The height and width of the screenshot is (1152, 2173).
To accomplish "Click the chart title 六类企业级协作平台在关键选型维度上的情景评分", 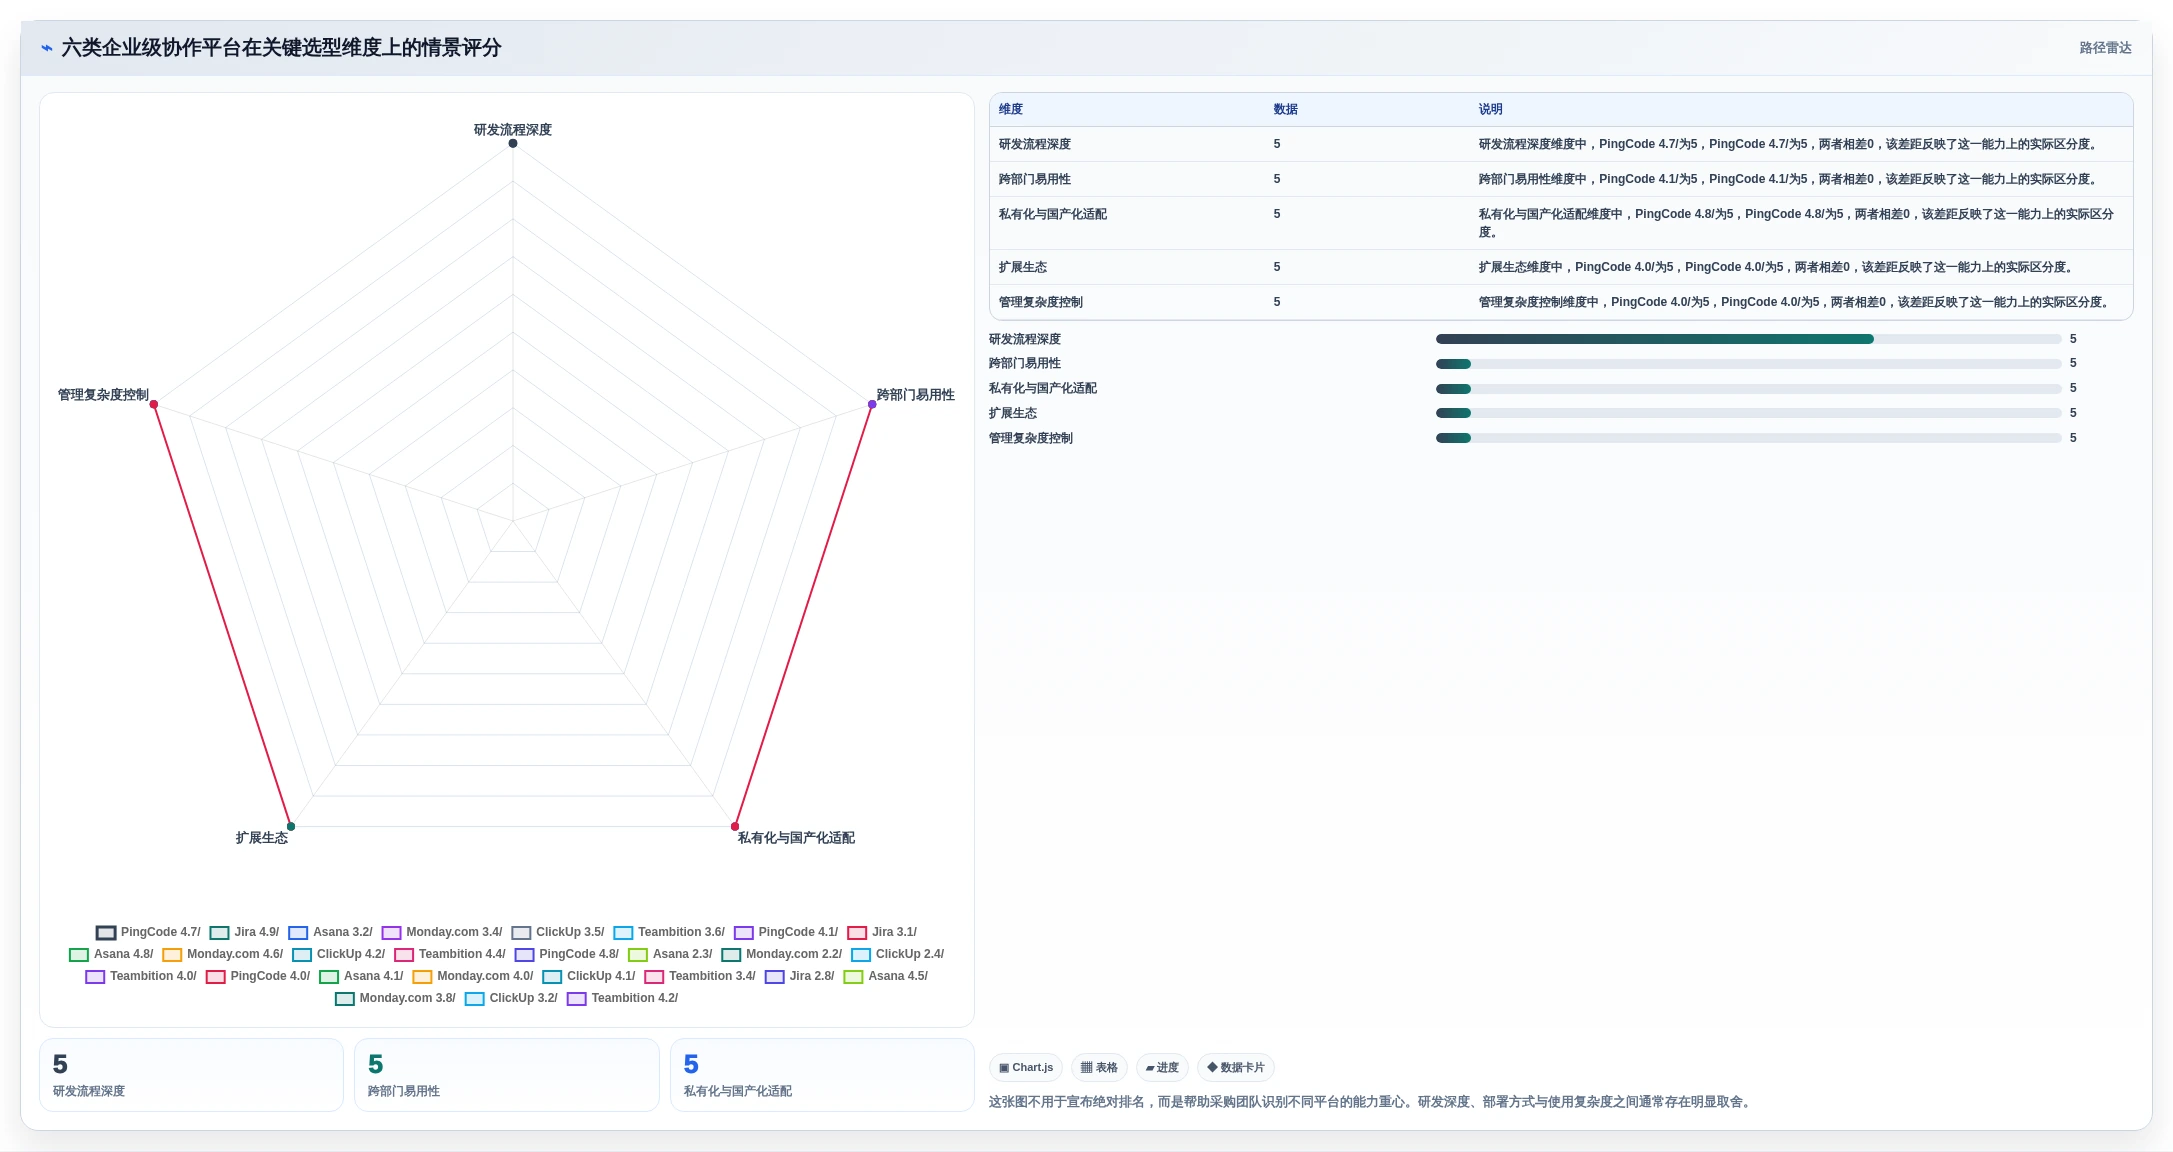I will point(281,48).
